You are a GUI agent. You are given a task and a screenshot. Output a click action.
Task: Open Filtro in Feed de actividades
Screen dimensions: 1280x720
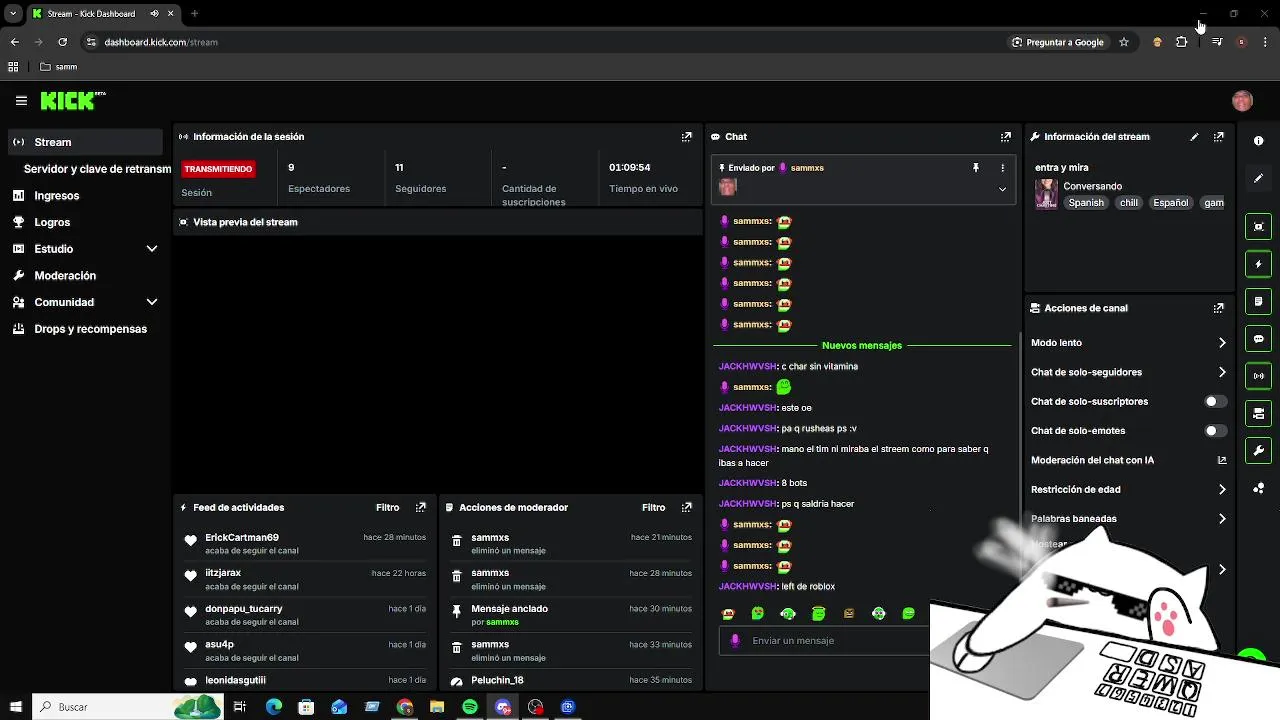(387, 507)
